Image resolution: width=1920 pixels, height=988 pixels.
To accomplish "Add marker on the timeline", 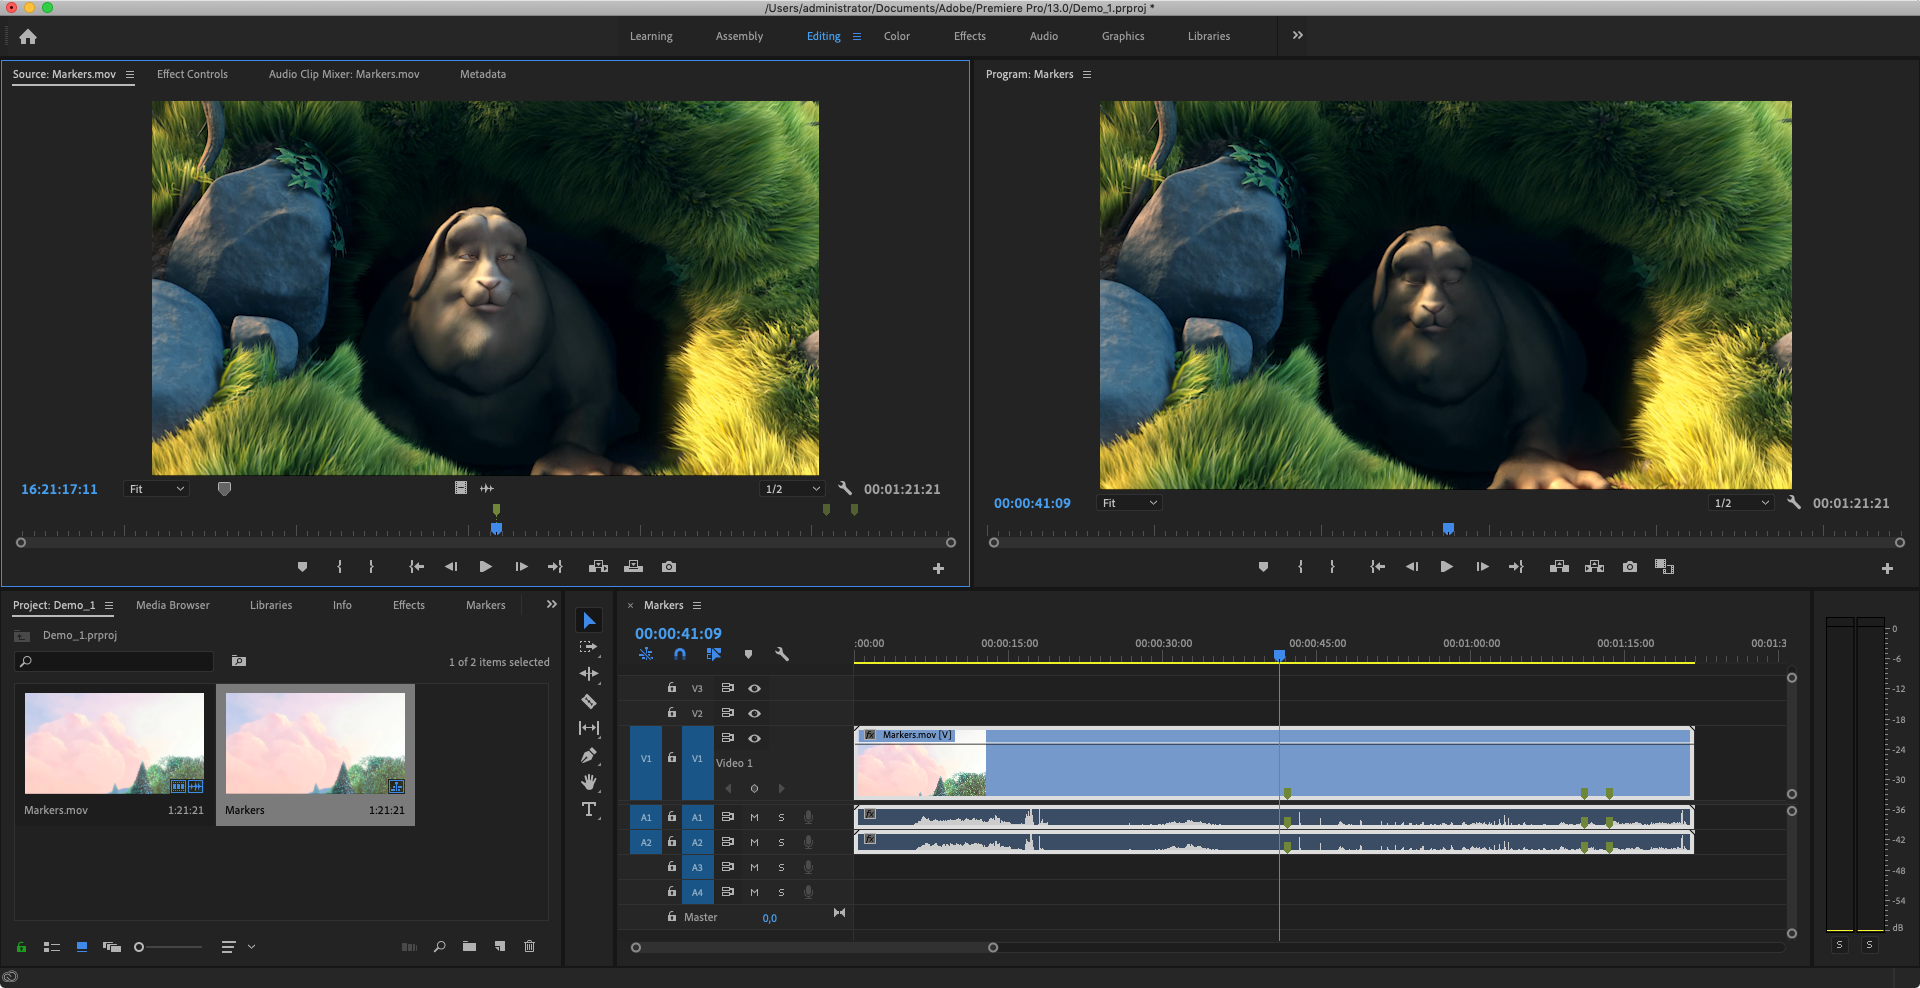I will 748,654.
